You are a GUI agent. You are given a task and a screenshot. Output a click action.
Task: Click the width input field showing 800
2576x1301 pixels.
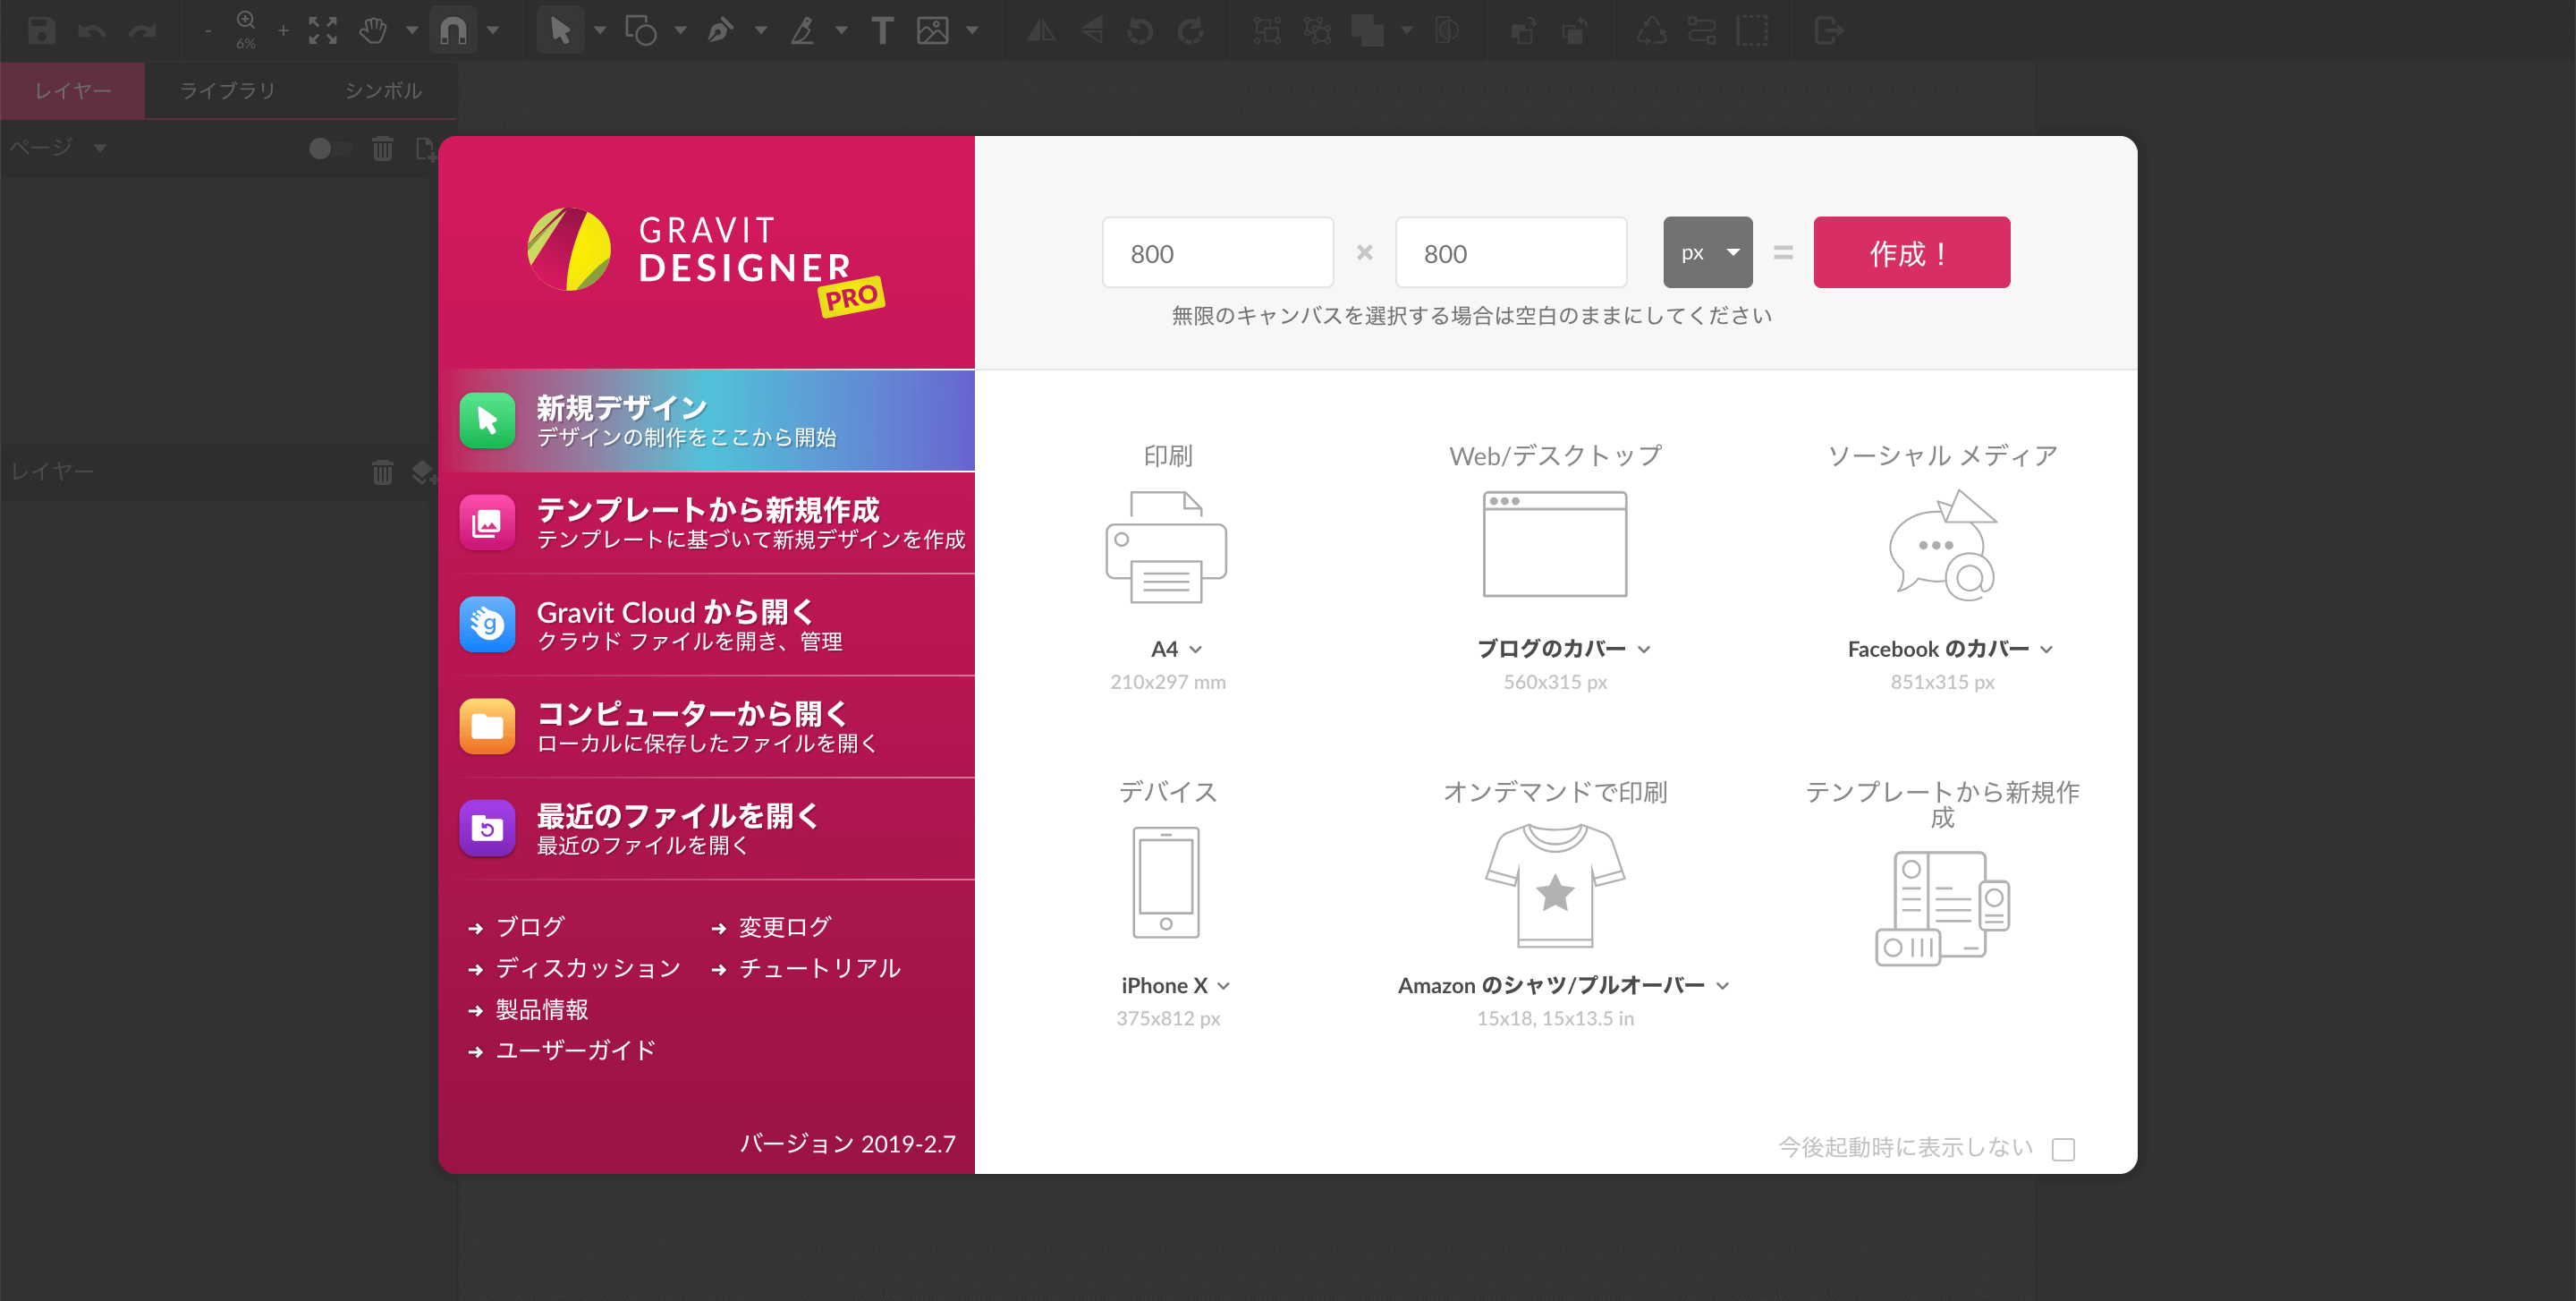pos(1217,252)
